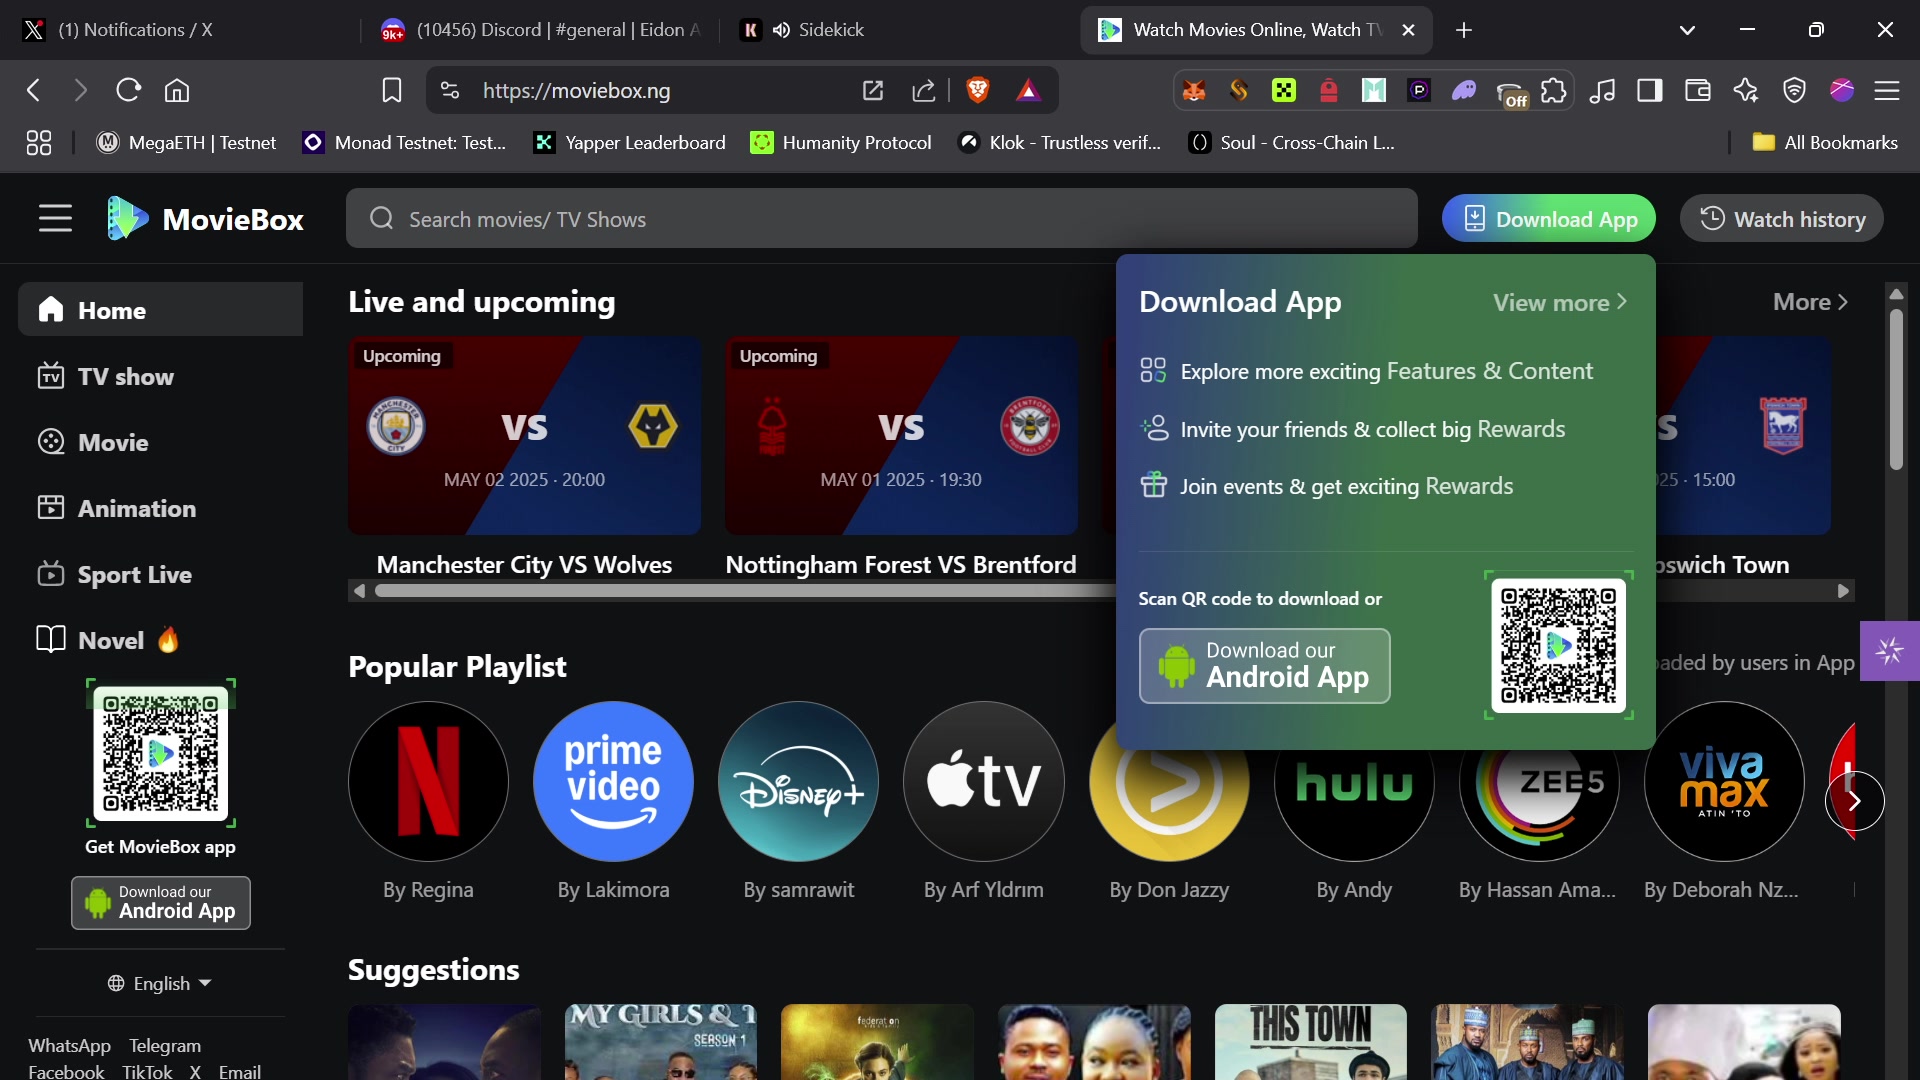1920x1080 pixels.
Task: Open site settings icon in address bar
Action: [450, 91]
